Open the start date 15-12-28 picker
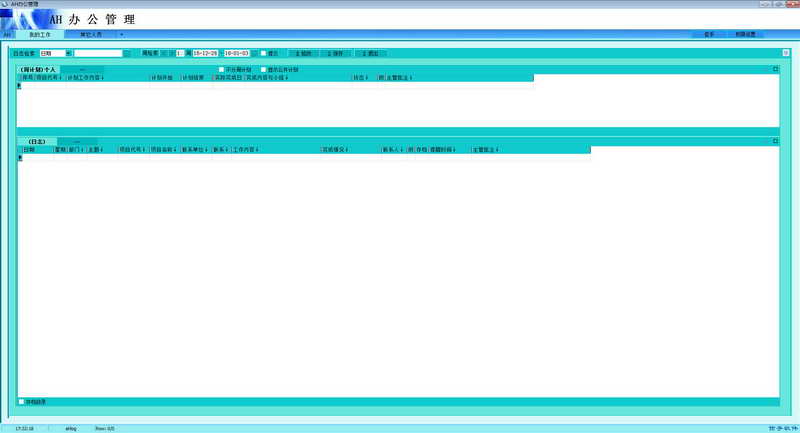Image resolution: width=800 pixels, height=433 pixels. click(205, 53)
